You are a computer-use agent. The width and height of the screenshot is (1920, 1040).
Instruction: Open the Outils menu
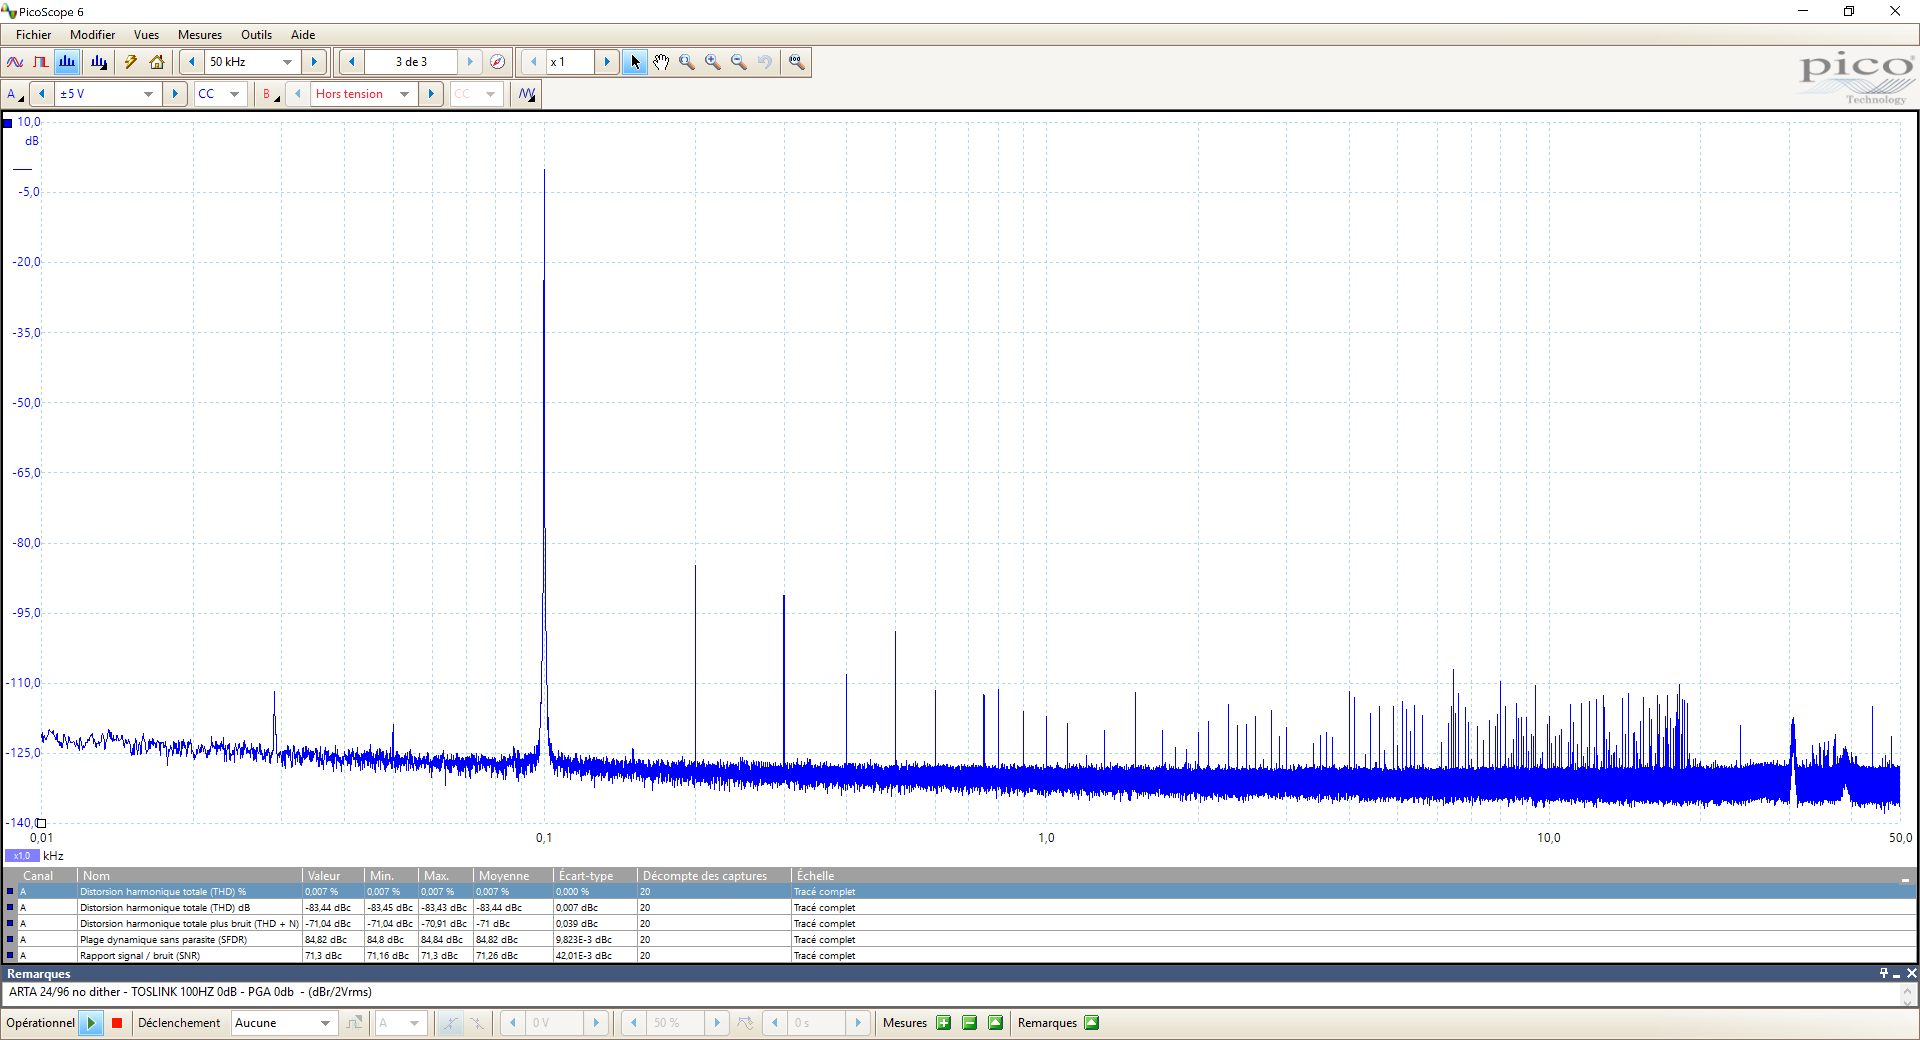256,35
